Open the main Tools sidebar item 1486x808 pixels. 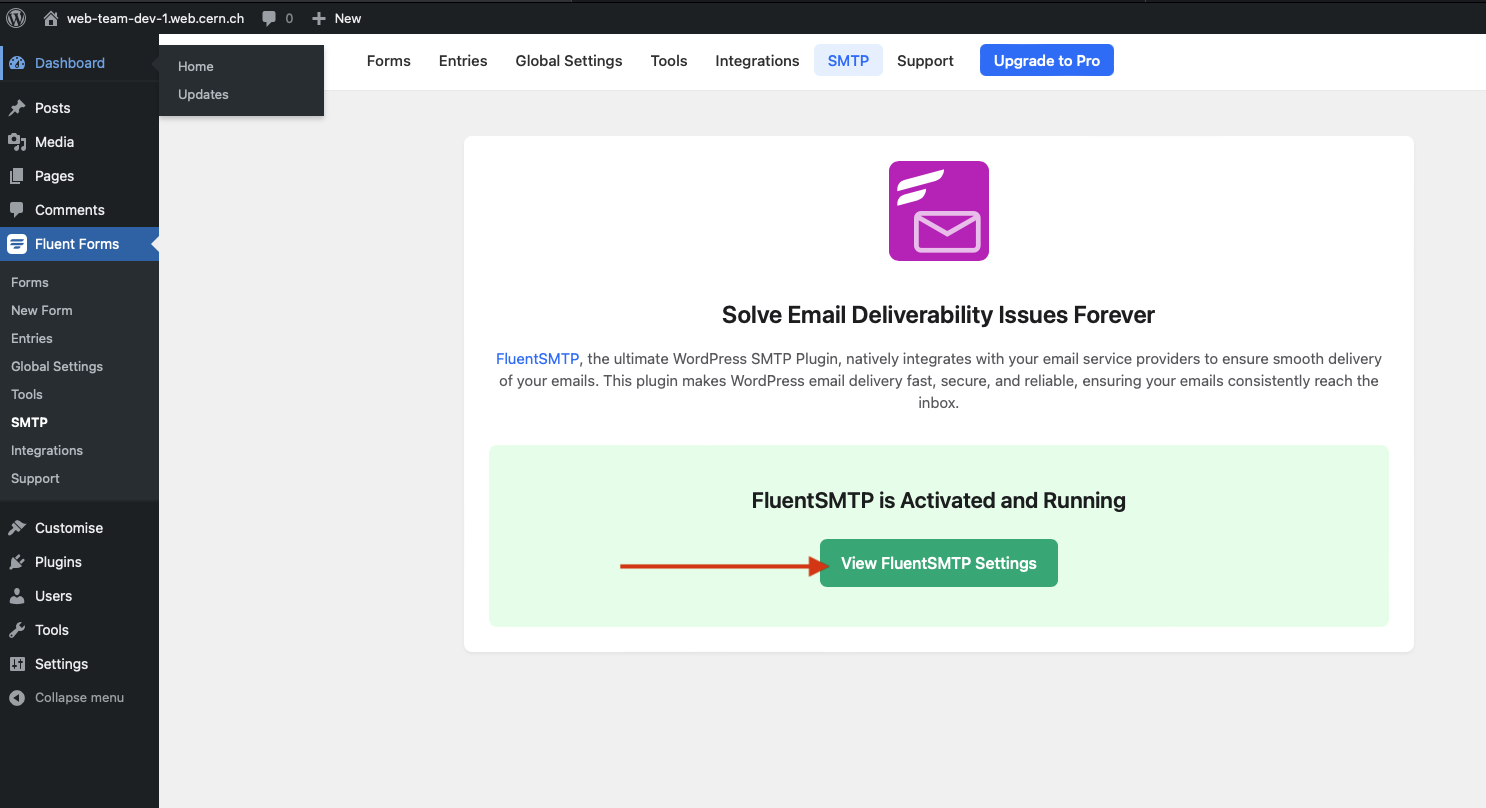click(x=79, y=630)
